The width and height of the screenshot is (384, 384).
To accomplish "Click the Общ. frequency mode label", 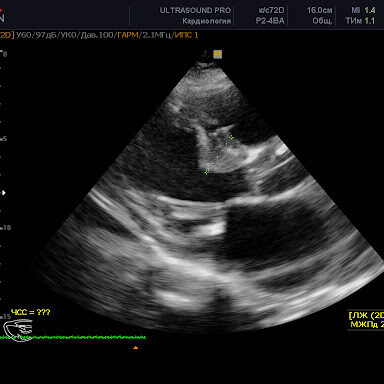I will [322, 21].
